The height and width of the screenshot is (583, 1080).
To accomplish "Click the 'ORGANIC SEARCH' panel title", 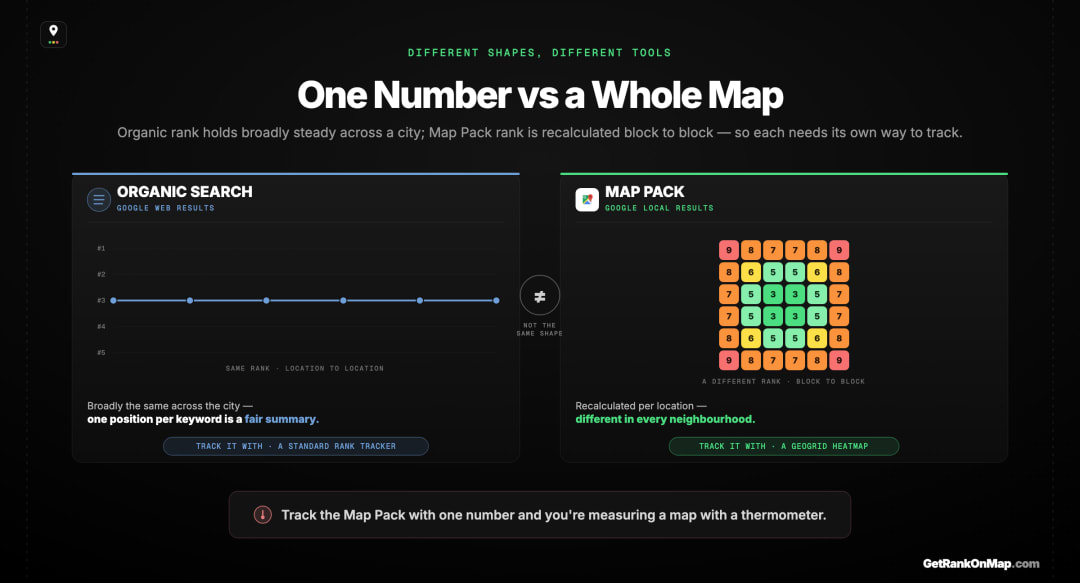I will tap(185, 192).
